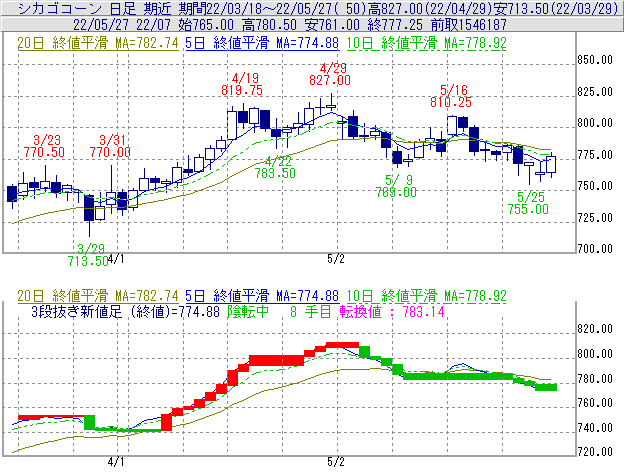
Task: Click the 5/2 date marker under the line-break chart
Action: (336, 462)
